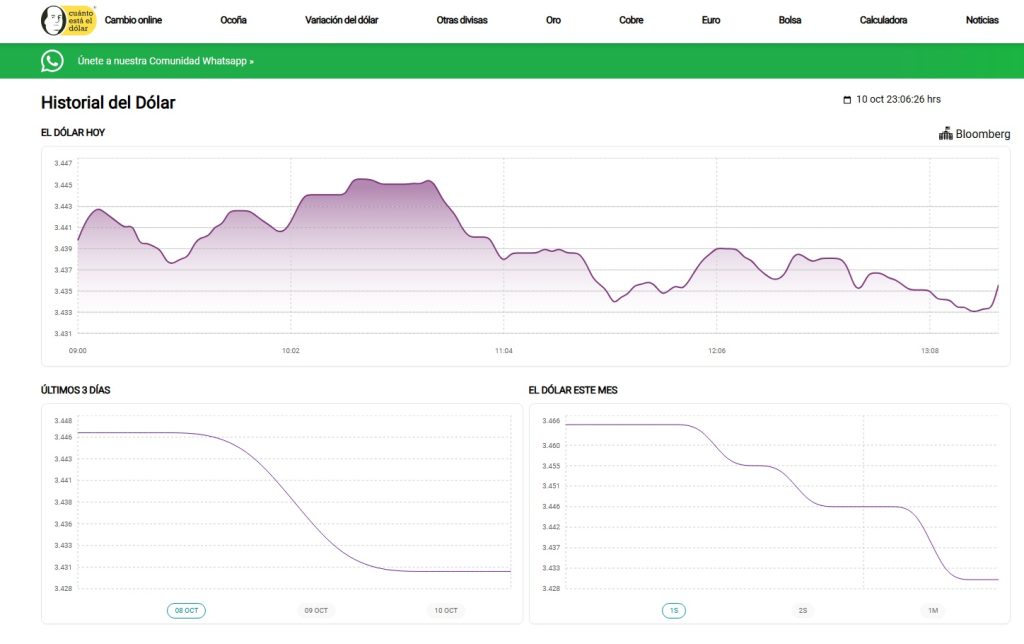Screen dimensions: 1024x644
Task: Select the 09 OCT chart toggle
Action: click(x=316, y=610)
